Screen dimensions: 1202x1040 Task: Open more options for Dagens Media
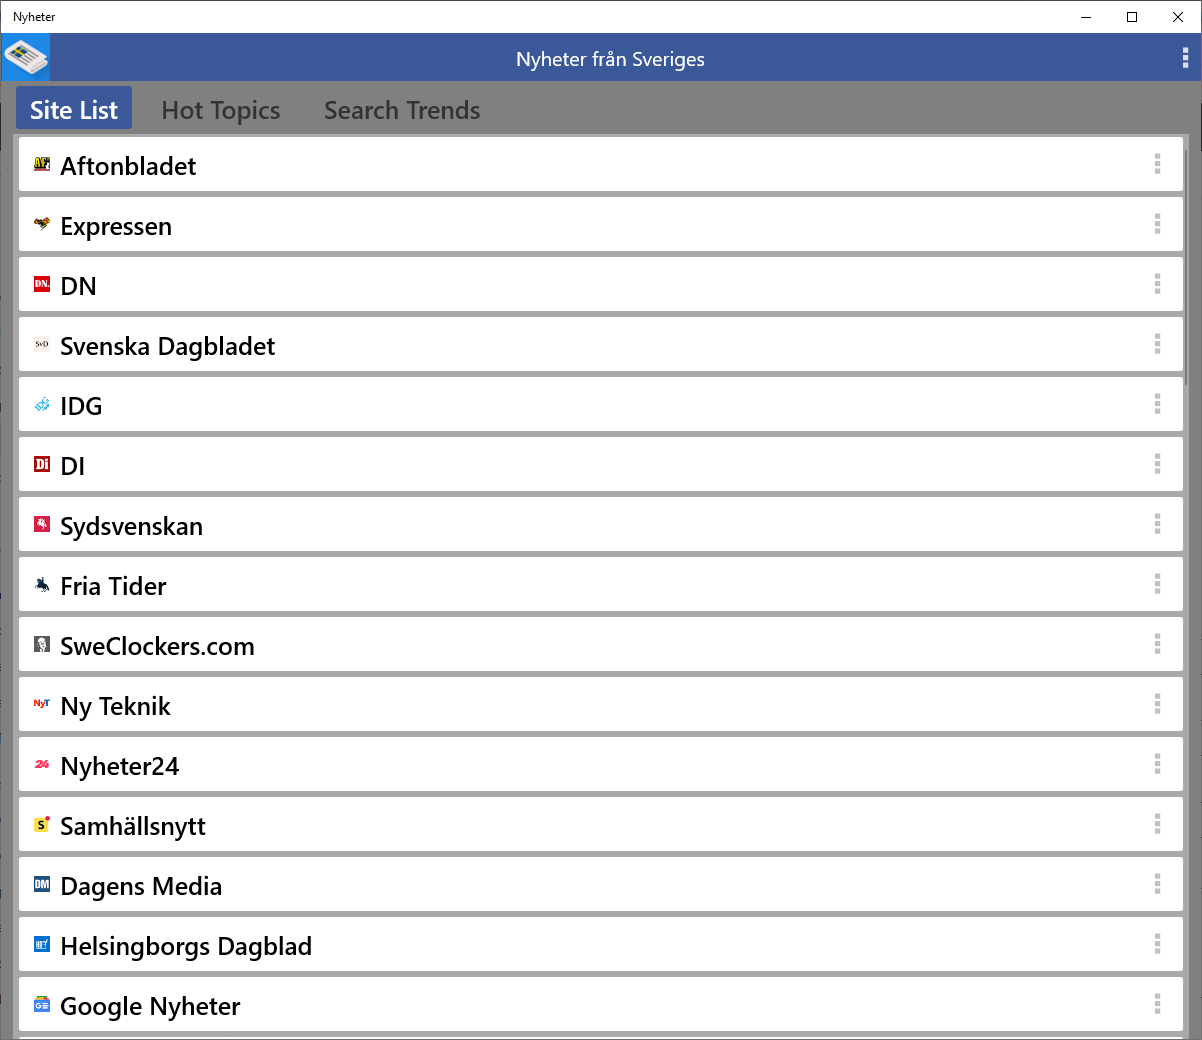pyautogui.click(x=1157, y=884)
